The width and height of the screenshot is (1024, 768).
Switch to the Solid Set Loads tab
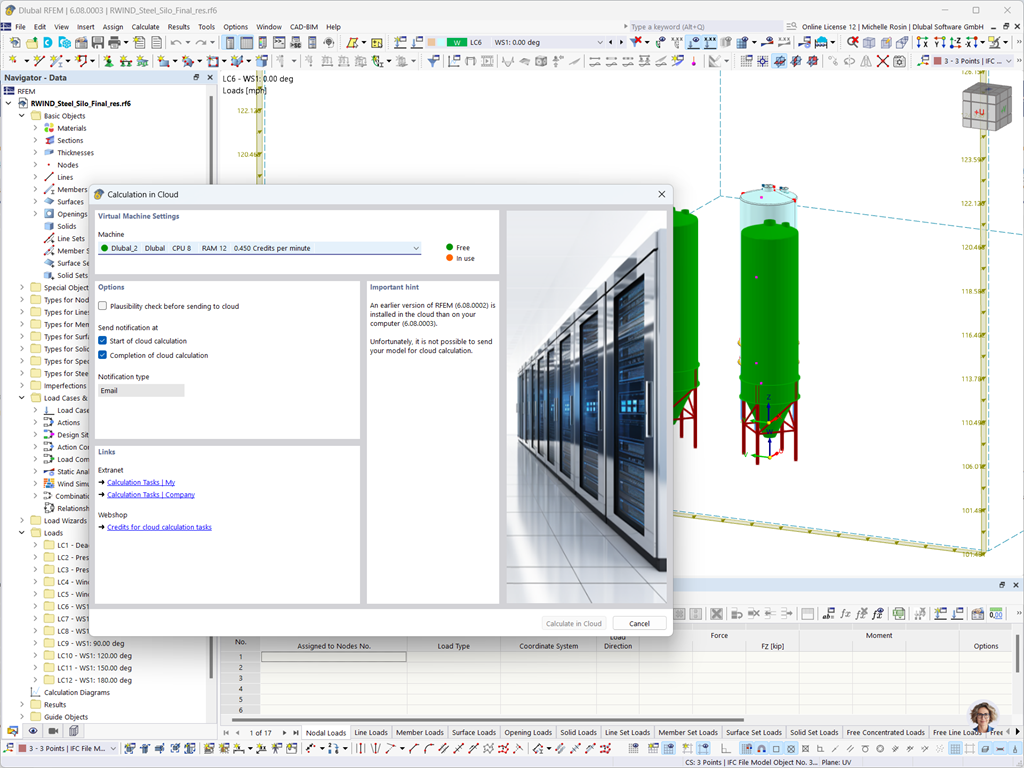(x=814, y=732)
